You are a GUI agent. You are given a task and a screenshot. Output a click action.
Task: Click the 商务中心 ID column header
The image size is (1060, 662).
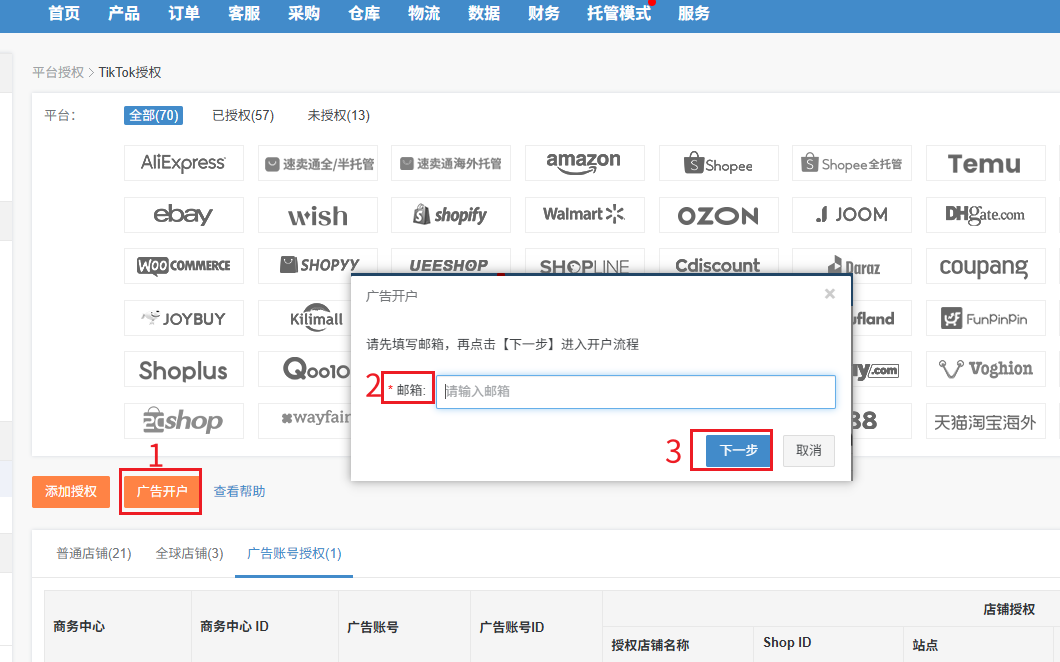235,627
